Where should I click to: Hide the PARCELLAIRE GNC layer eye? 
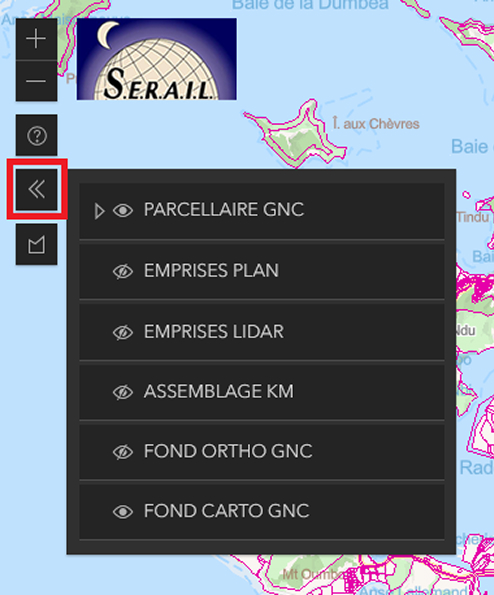(x=123, y=211)
